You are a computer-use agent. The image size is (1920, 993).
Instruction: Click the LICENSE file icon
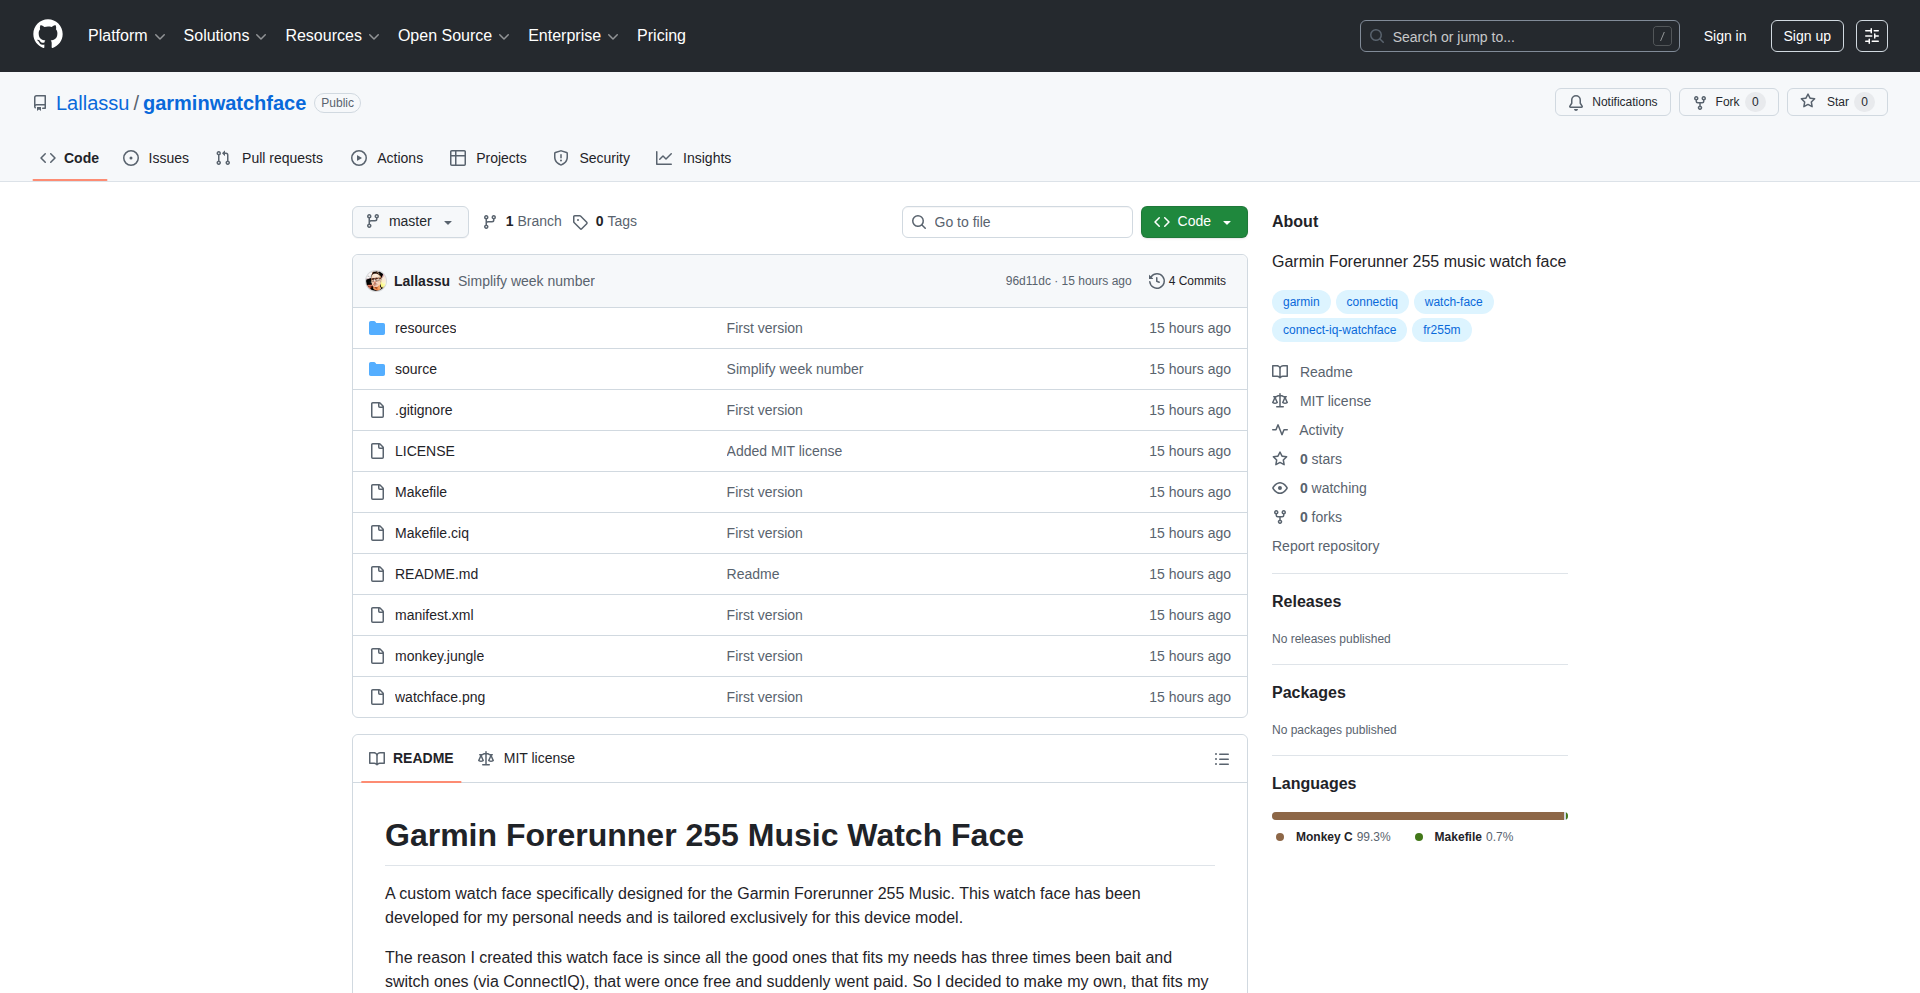click(377, 451)
